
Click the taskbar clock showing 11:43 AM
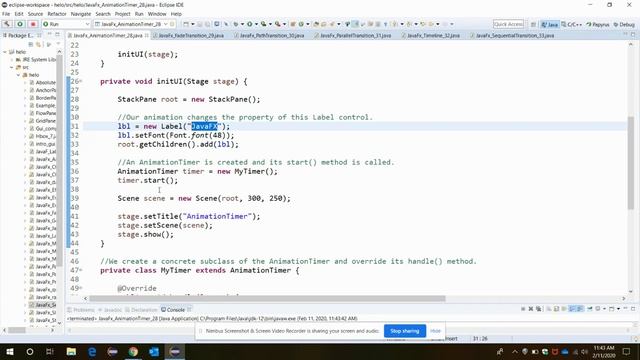(604, 351)
